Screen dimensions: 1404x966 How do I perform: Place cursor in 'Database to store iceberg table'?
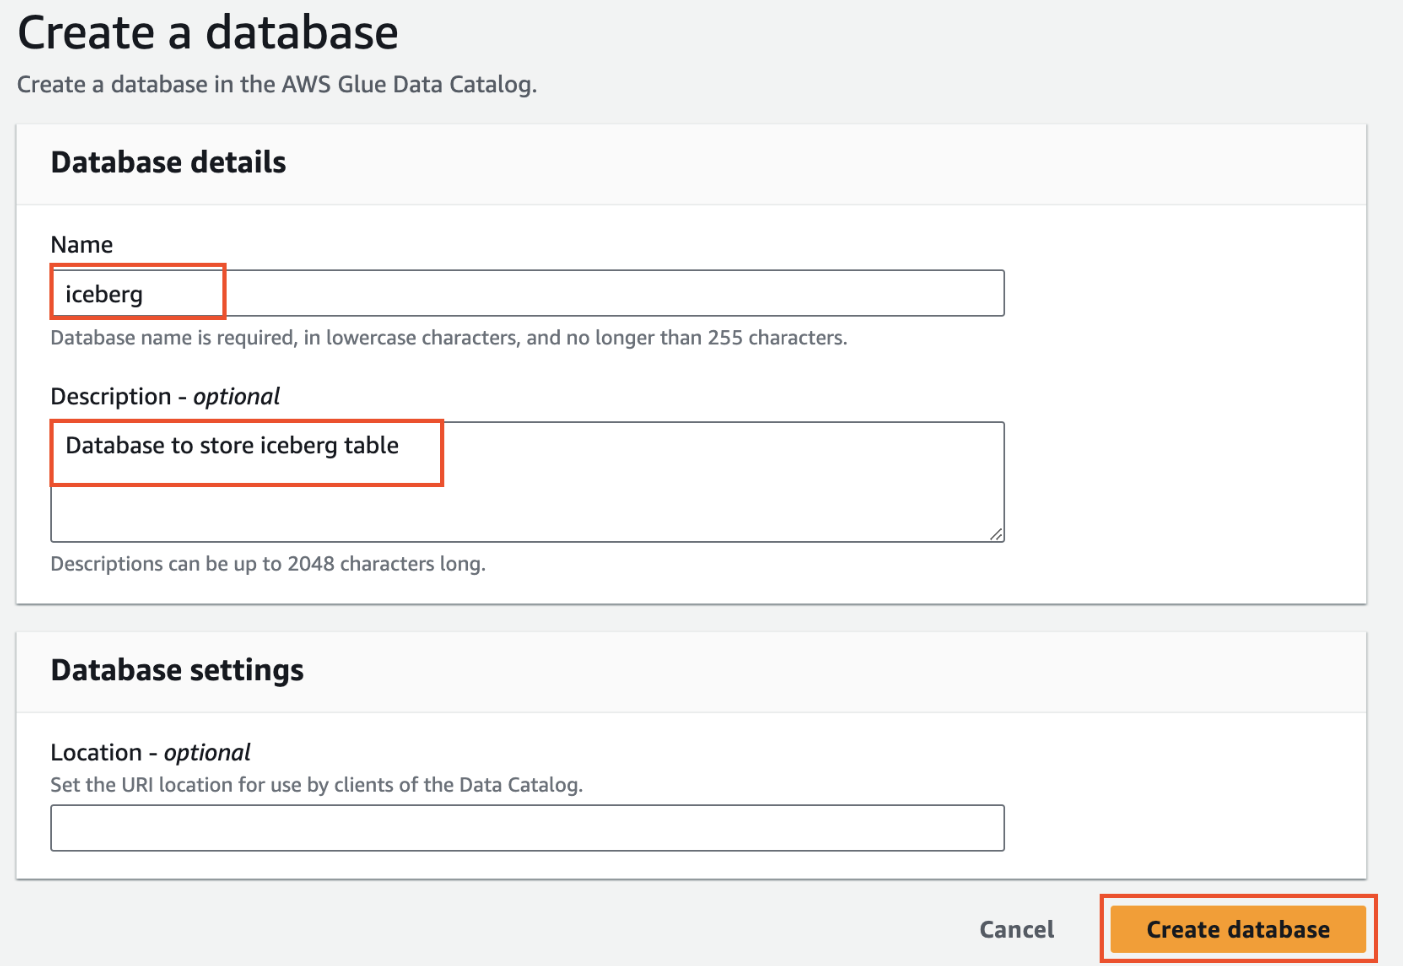[x=232, y=446]
